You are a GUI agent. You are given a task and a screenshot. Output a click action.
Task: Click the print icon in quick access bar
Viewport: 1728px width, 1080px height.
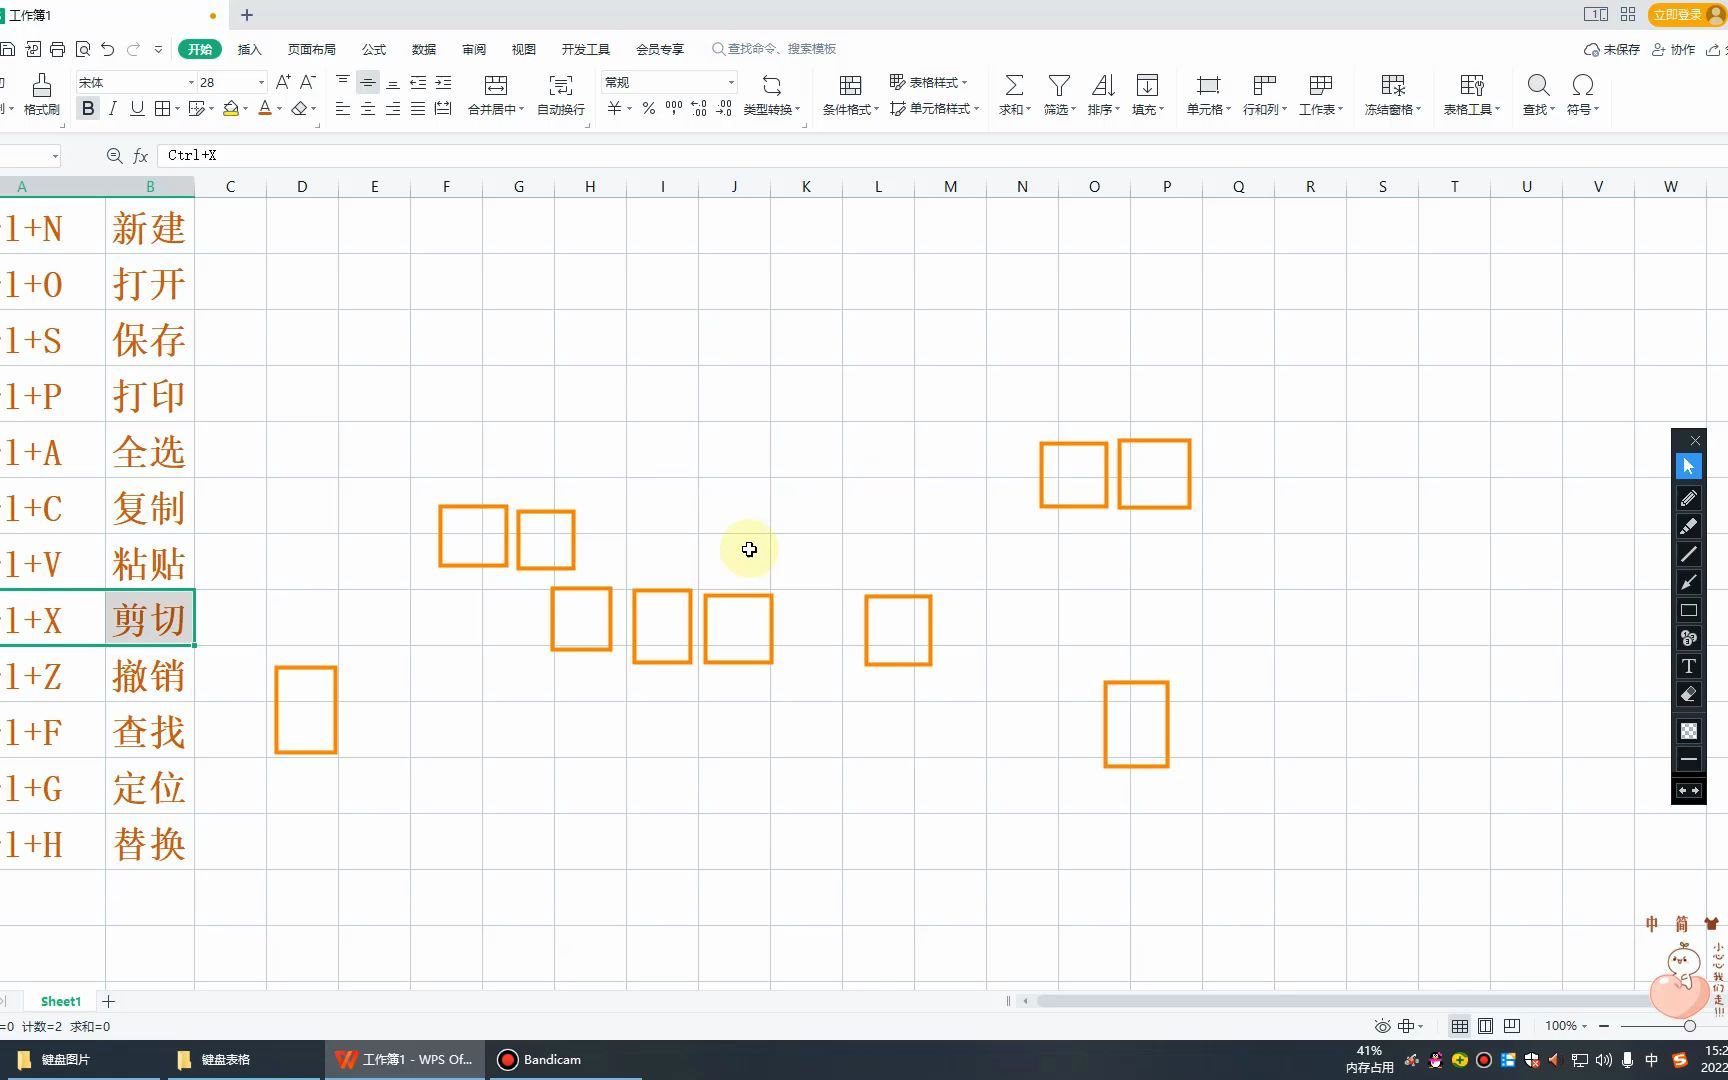[58, 49]
